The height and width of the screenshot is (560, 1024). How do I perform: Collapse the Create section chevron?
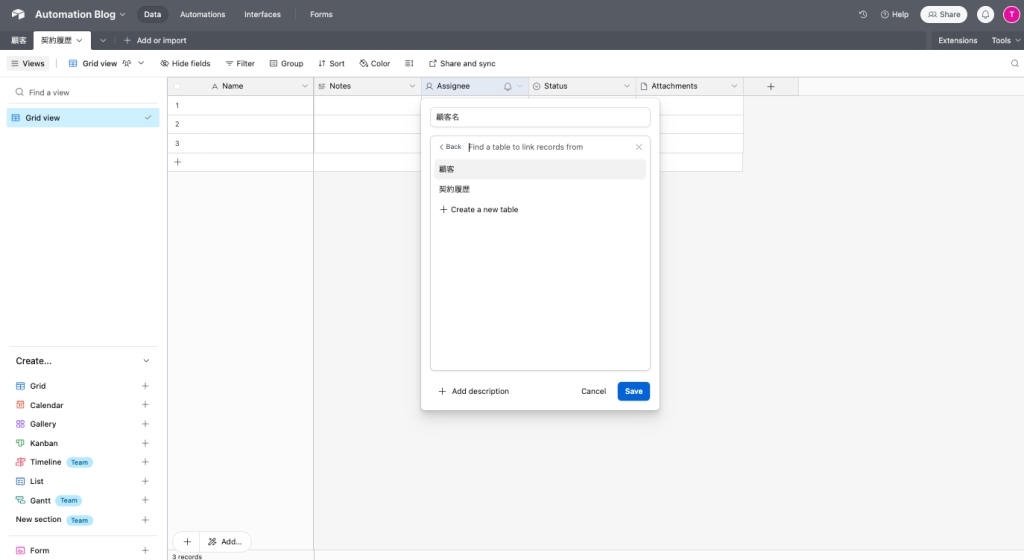click(146, 361)
